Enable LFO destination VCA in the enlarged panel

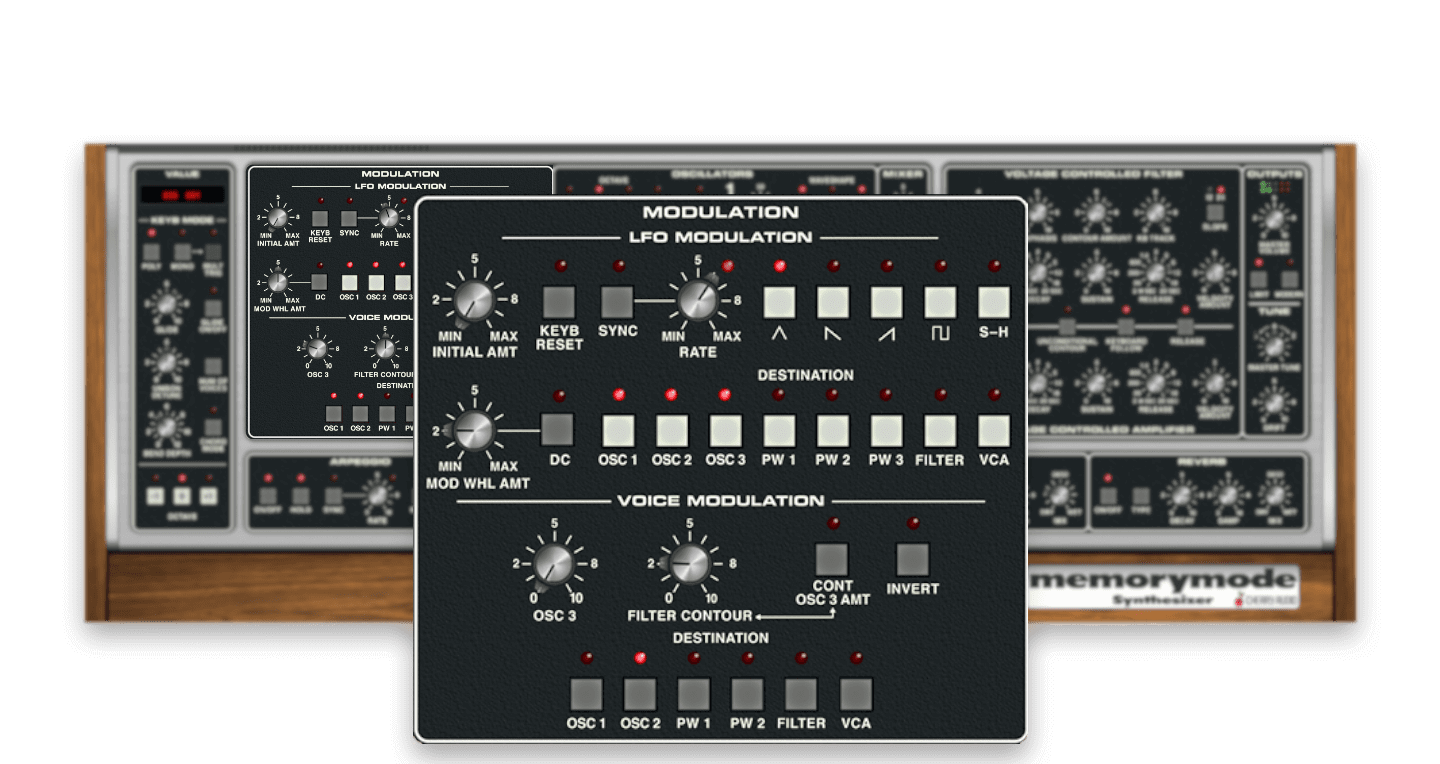pos(994,430)
